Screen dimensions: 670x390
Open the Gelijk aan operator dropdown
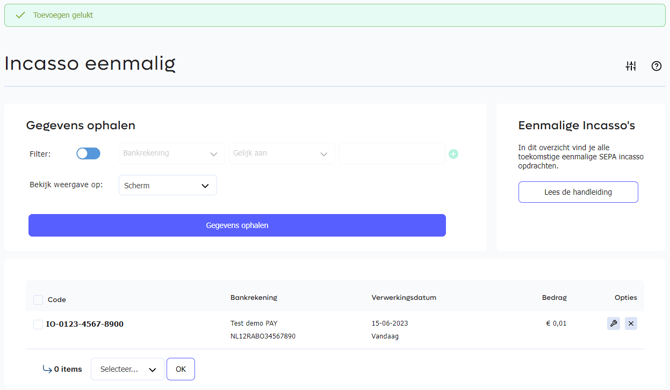pos(282,153)
